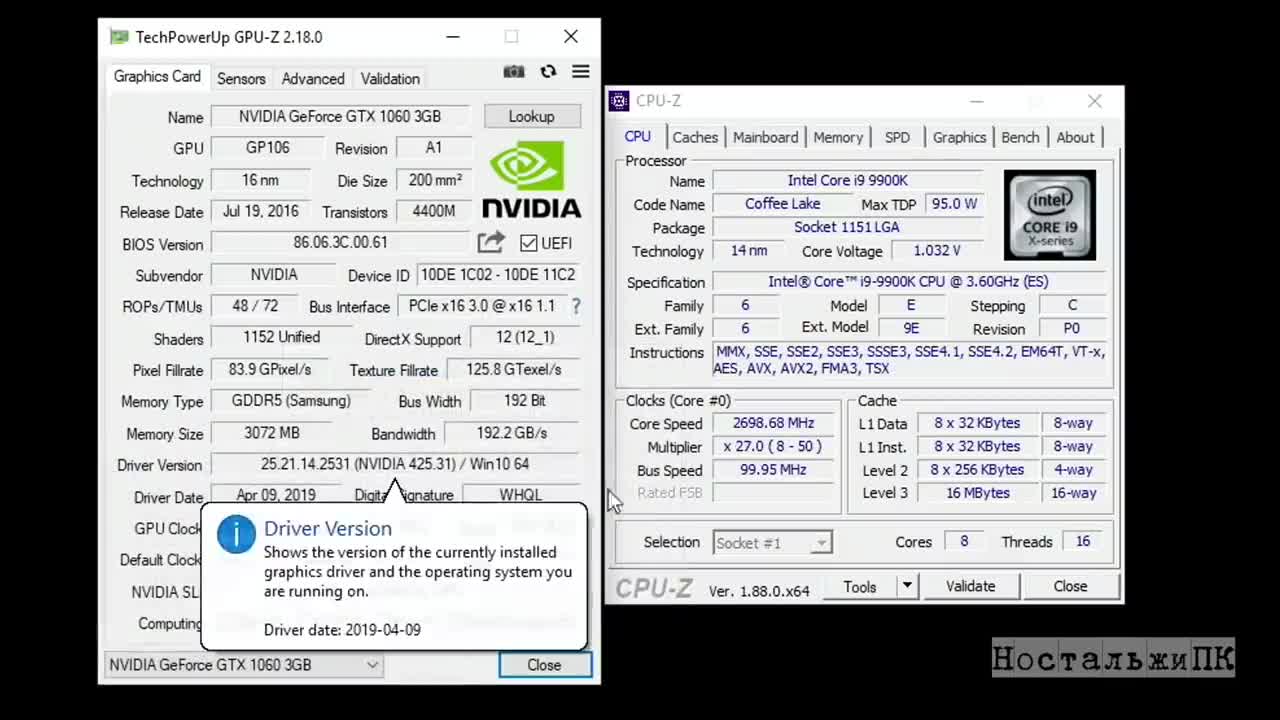The width and height of the screenshot is (1280, 720).
Task: Open the Caches tab in CPU-Z
Action: click(x=695, y=138)
